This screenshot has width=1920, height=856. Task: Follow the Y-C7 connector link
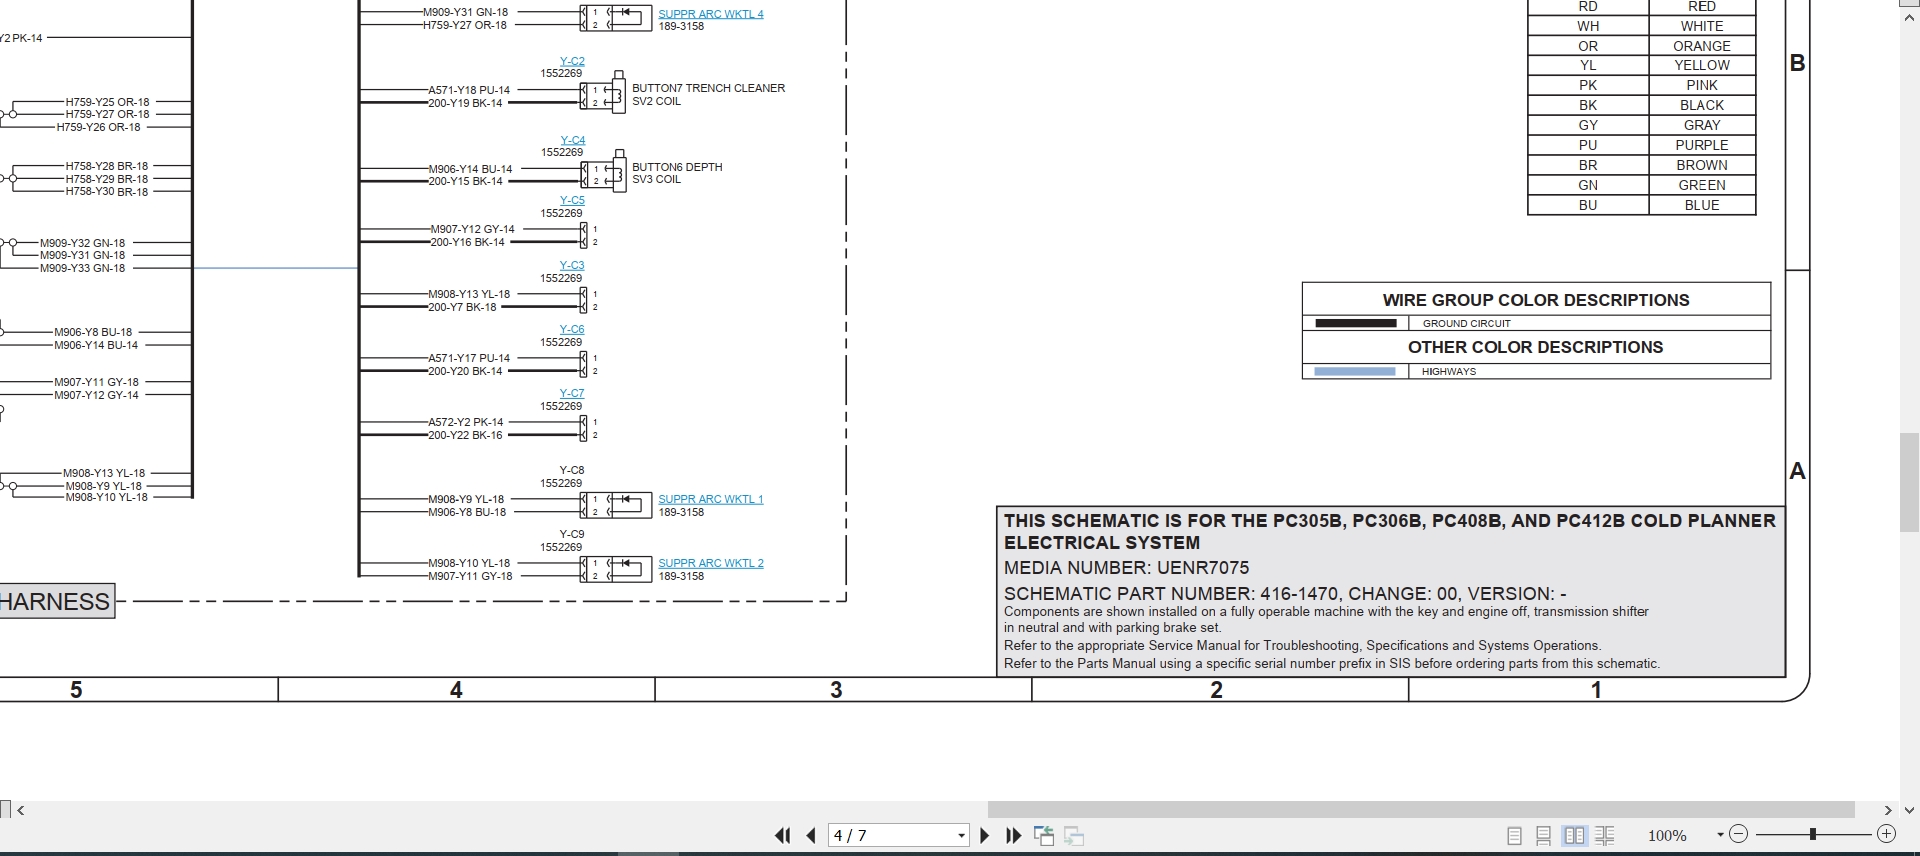coord(572,393)
